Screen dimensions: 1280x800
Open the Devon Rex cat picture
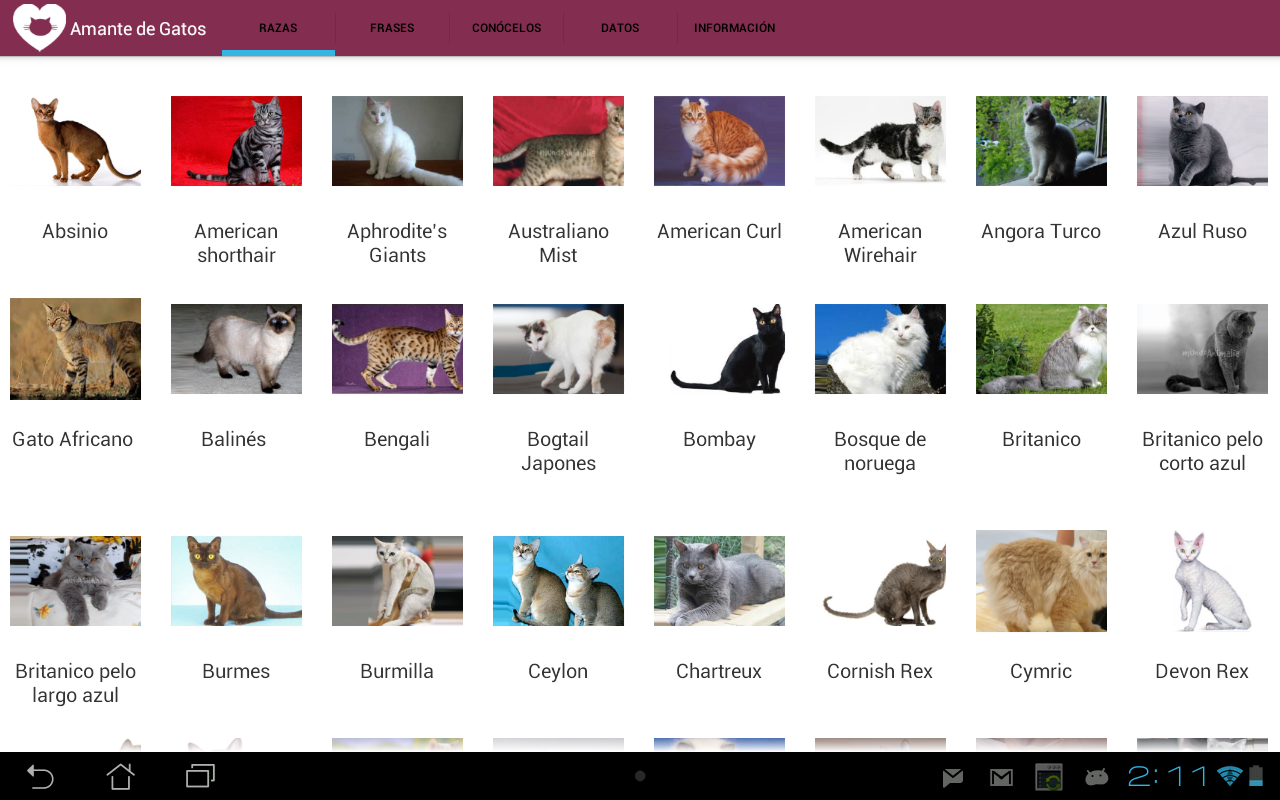[x=1202, y=581]
